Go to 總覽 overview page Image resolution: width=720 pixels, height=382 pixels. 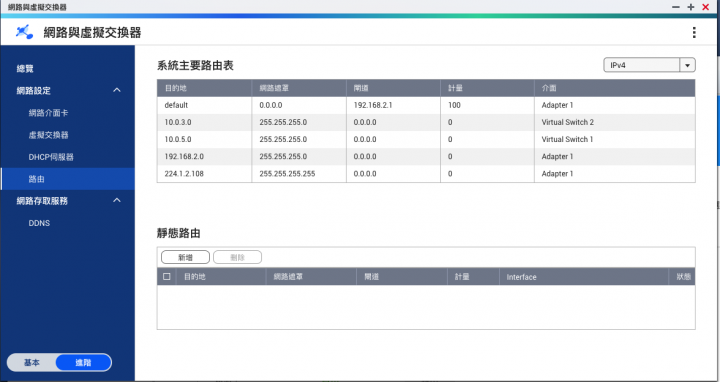25,69
